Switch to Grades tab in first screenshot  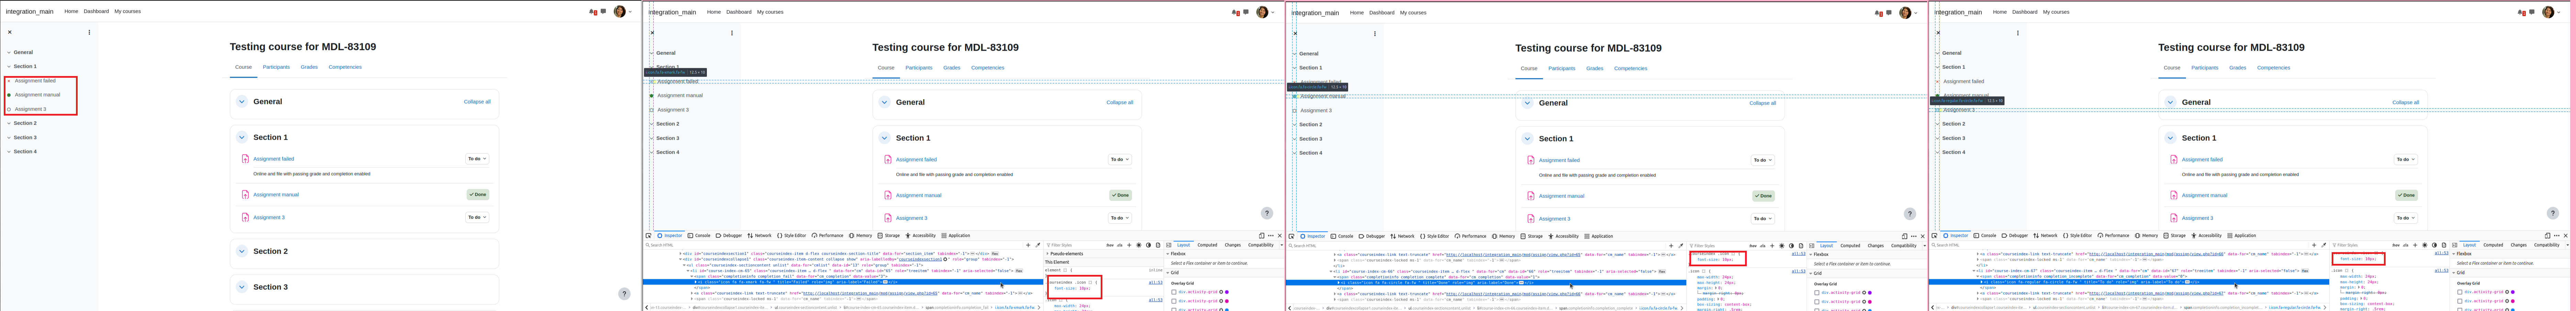[x=309, y=67]
